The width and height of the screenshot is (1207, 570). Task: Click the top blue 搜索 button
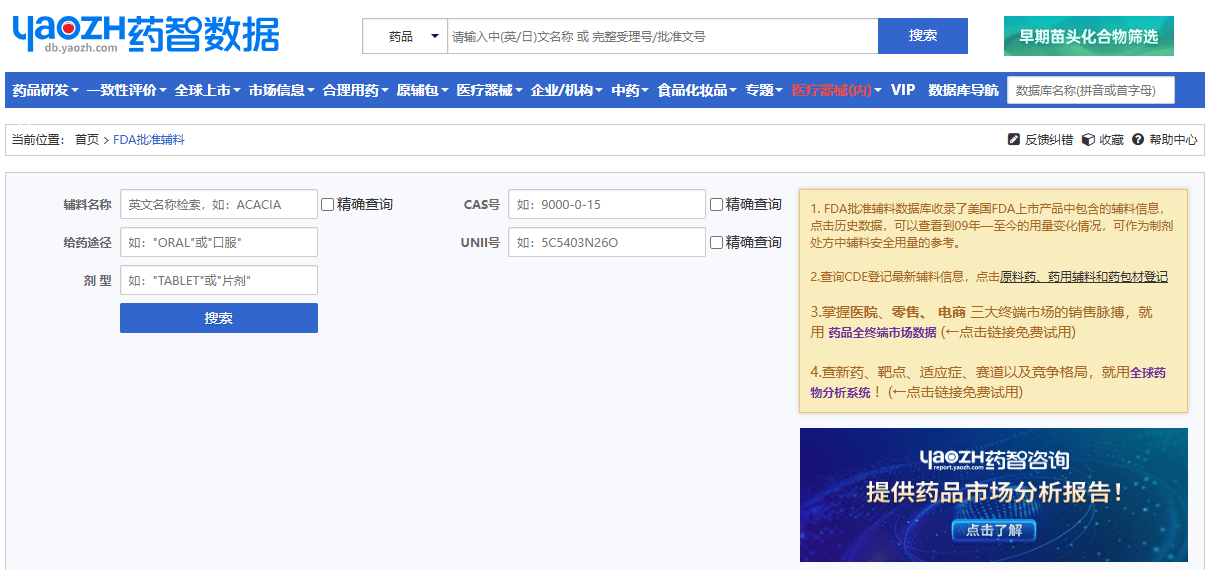(923, 36)
